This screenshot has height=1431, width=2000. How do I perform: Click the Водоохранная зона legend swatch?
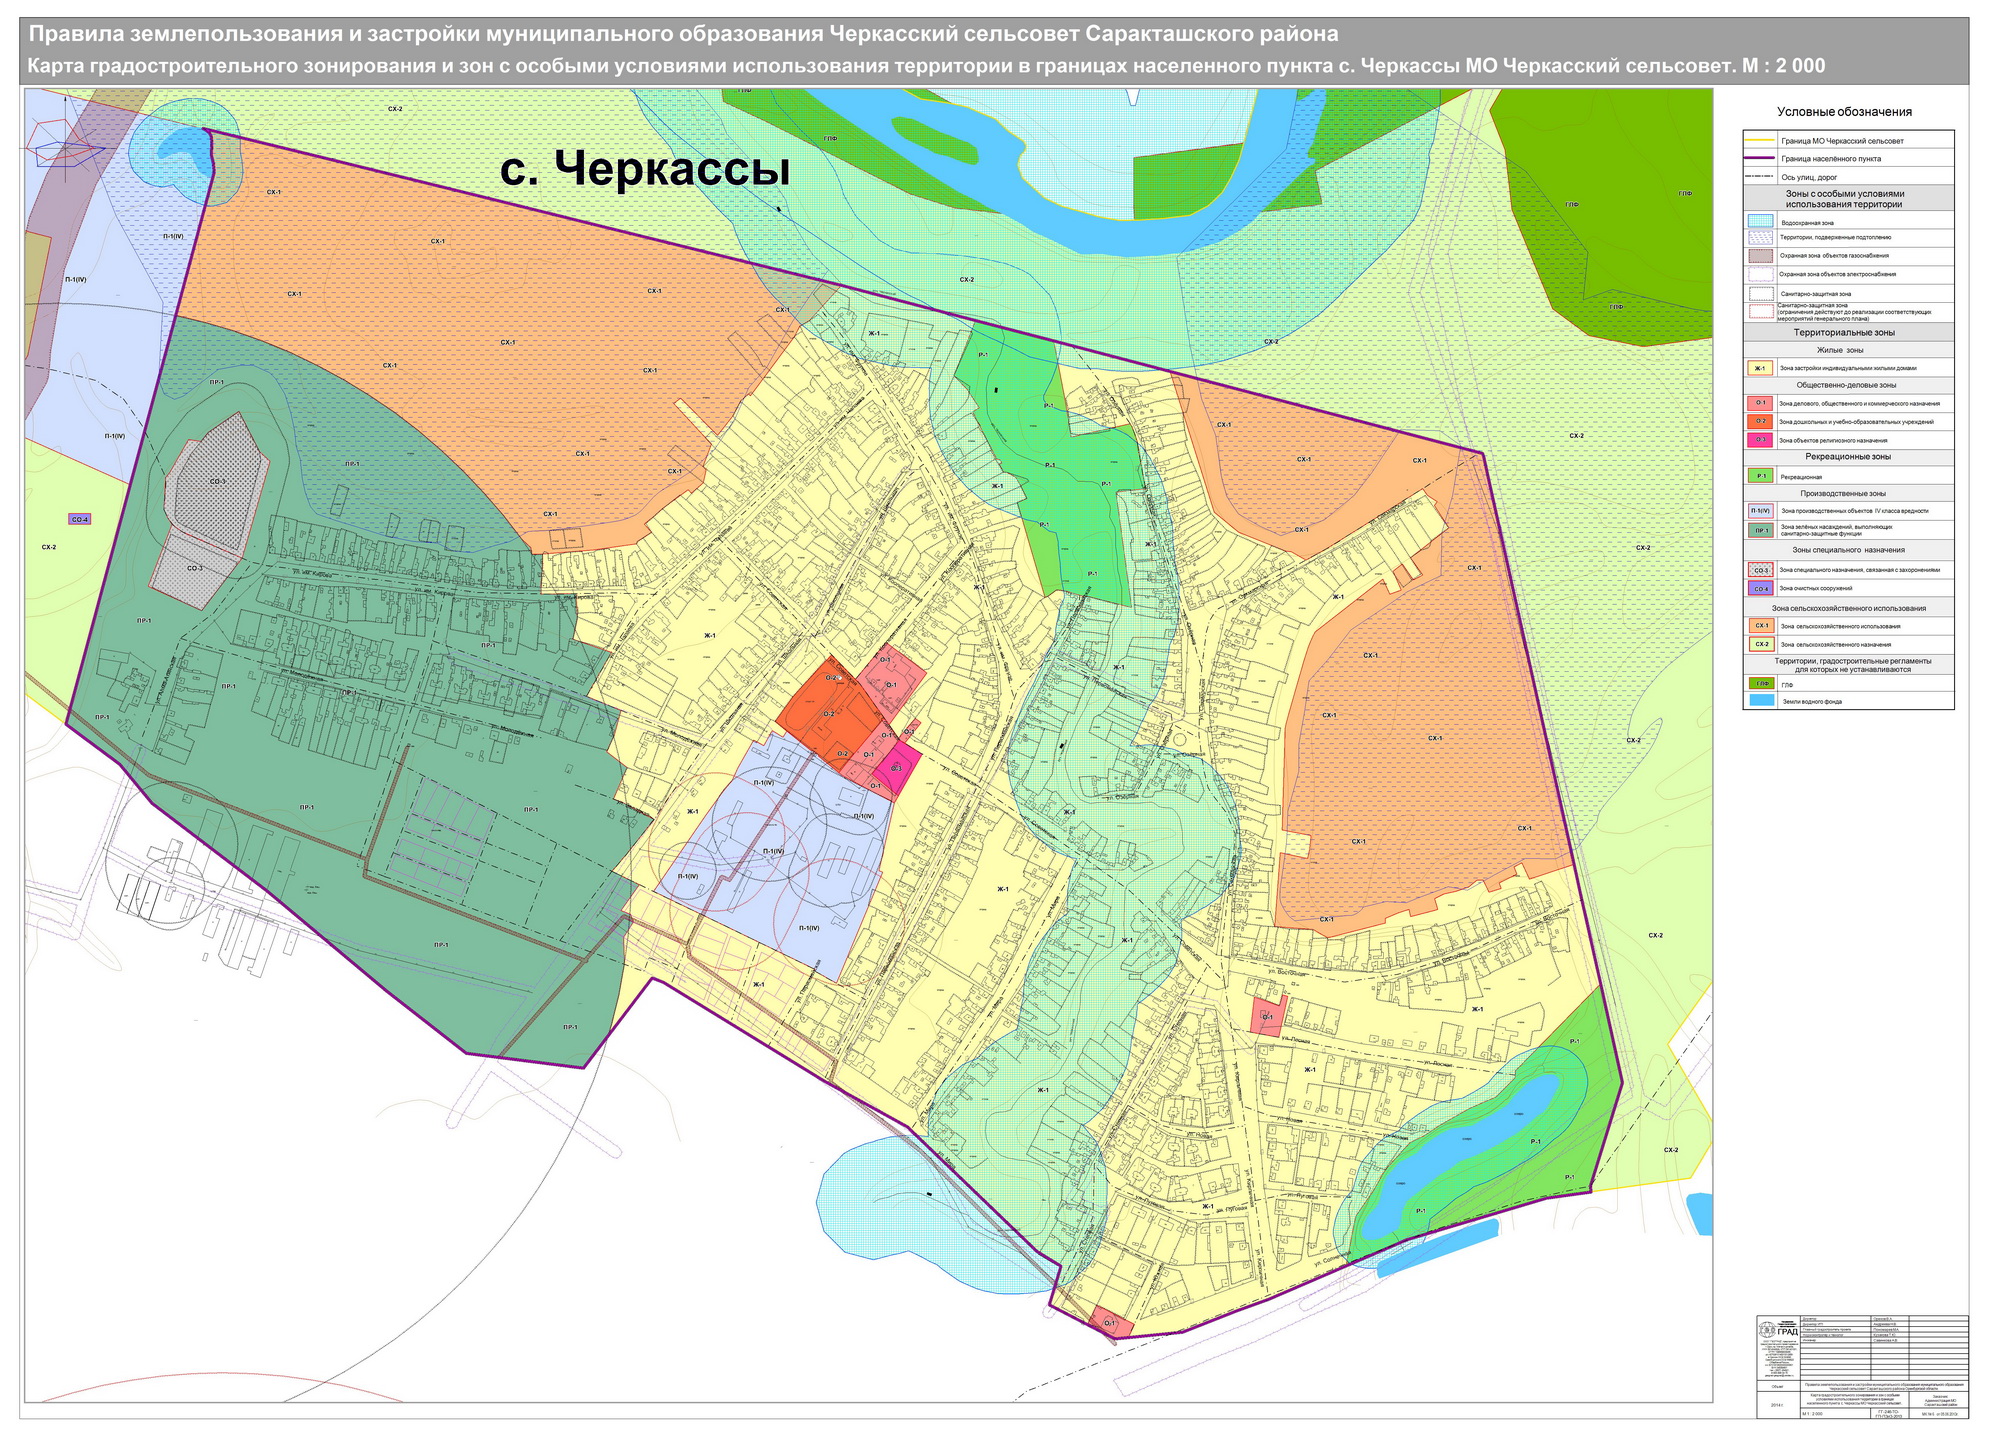1760,221
